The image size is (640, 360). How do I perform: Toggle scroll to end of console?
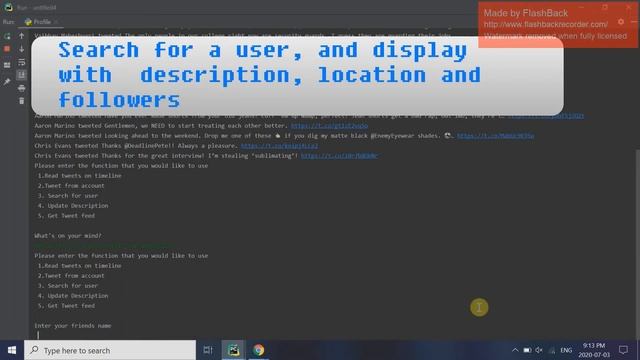tap(22, 75)
